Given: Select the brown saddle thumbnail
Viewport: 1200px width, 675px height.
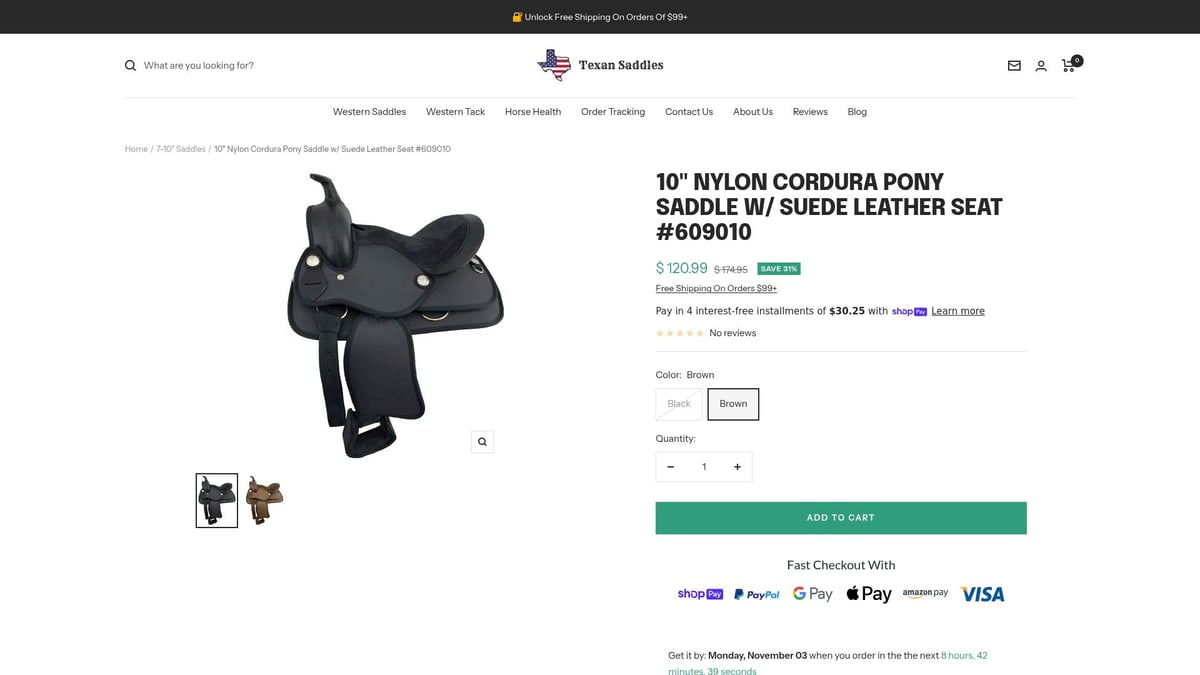Looking at the screenshot, I should click(264, 499).
